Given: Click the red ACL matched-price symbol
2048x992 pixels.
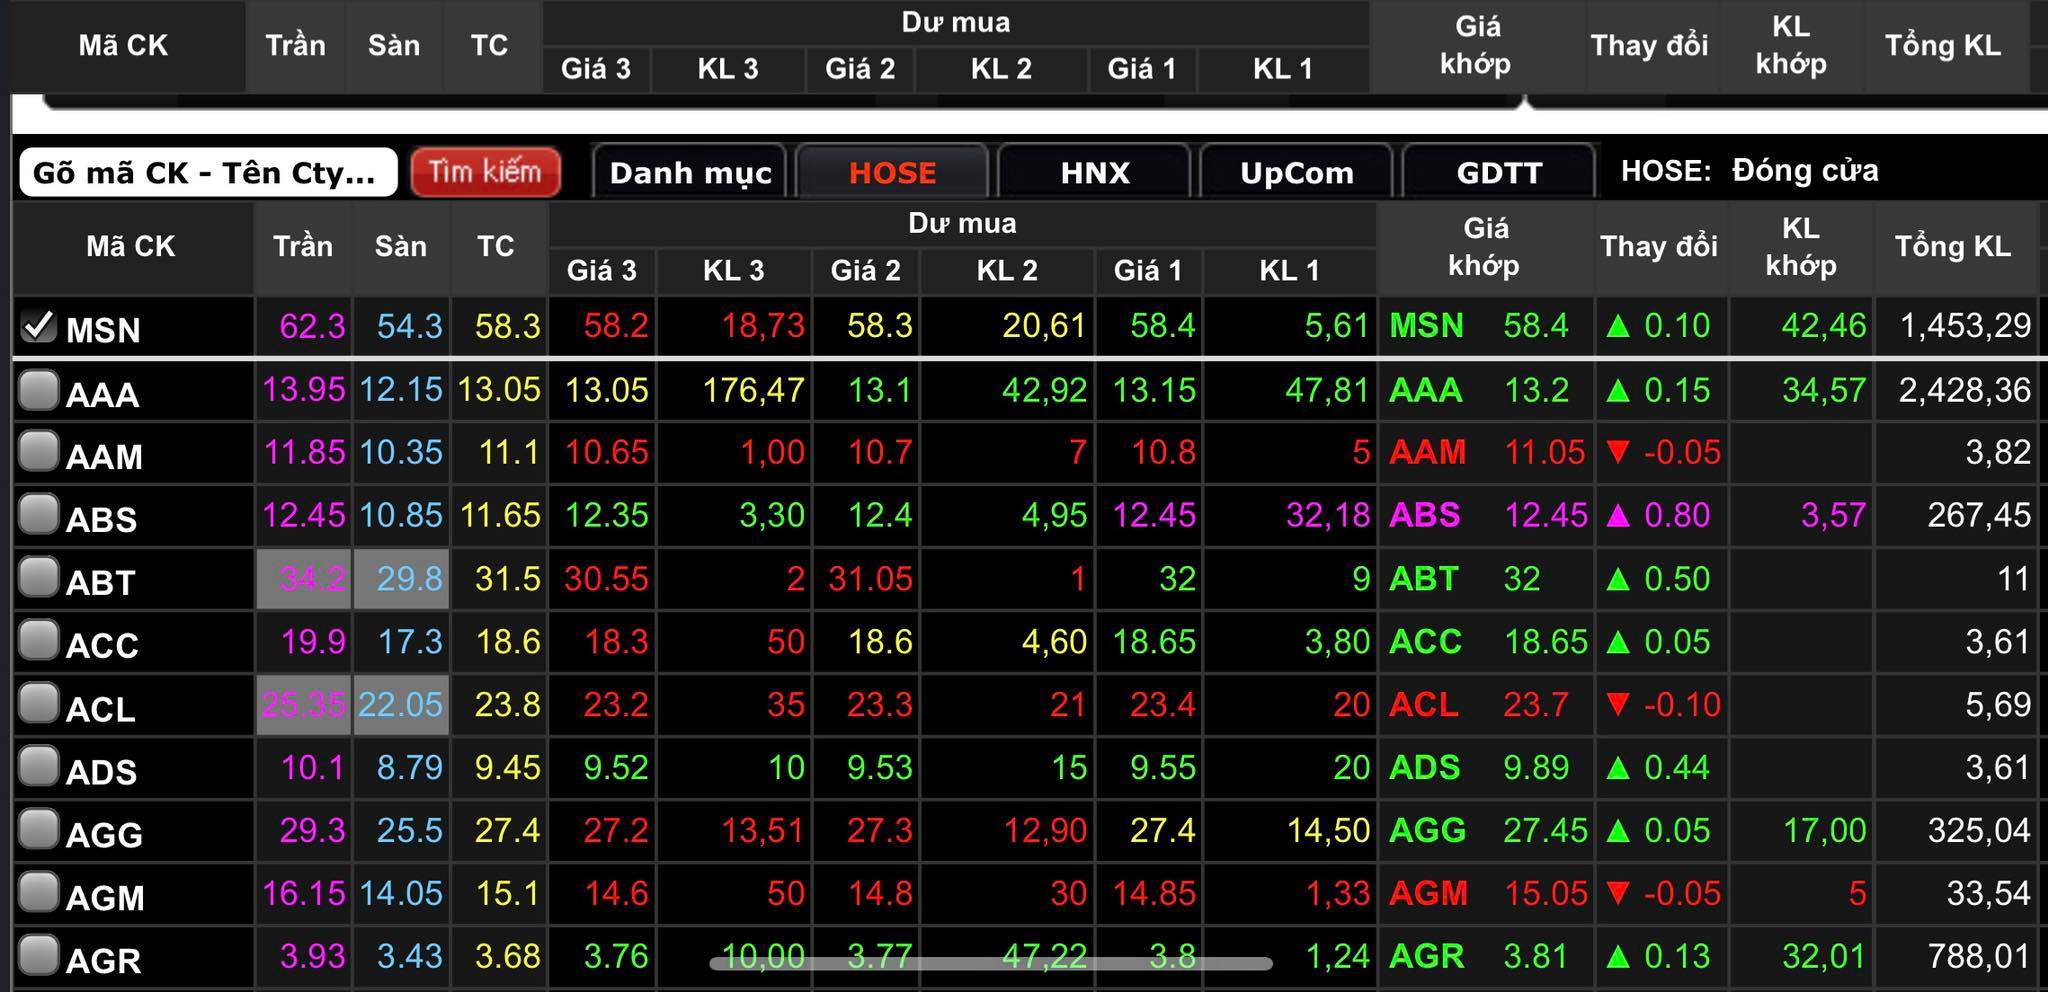Looking at the screenshot, I should 1424,704.
